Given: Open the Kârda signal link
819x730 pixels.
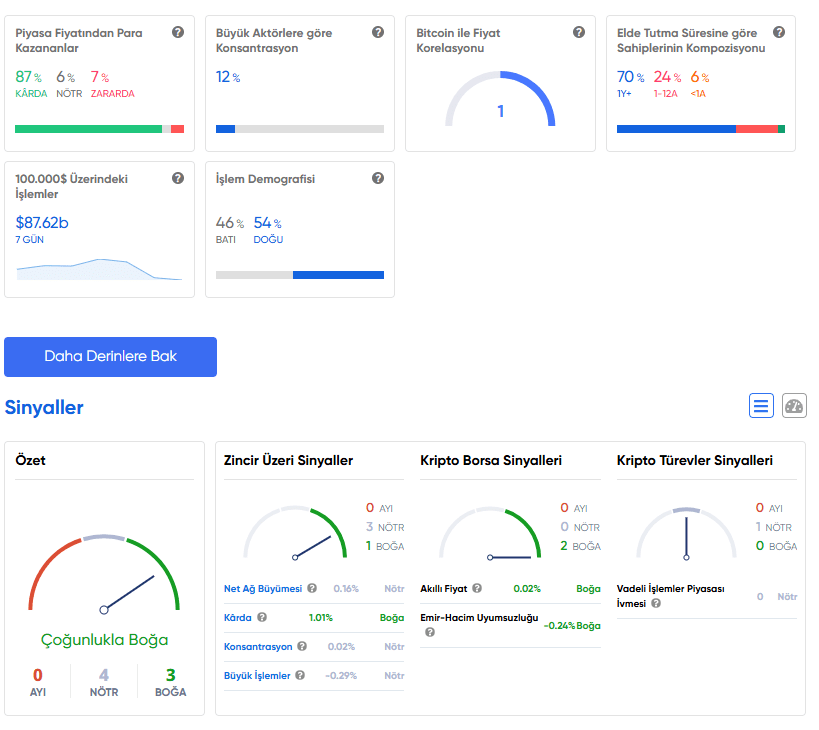Looking at the screenshot, I should point(238,618).
